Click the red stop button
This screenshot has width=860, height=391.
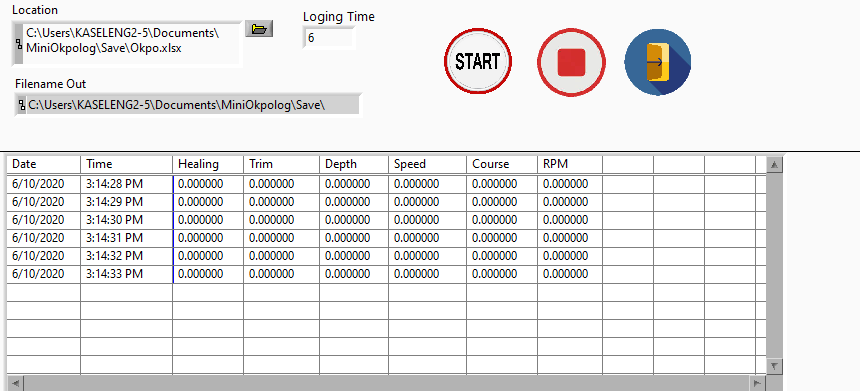pos(571,63)
